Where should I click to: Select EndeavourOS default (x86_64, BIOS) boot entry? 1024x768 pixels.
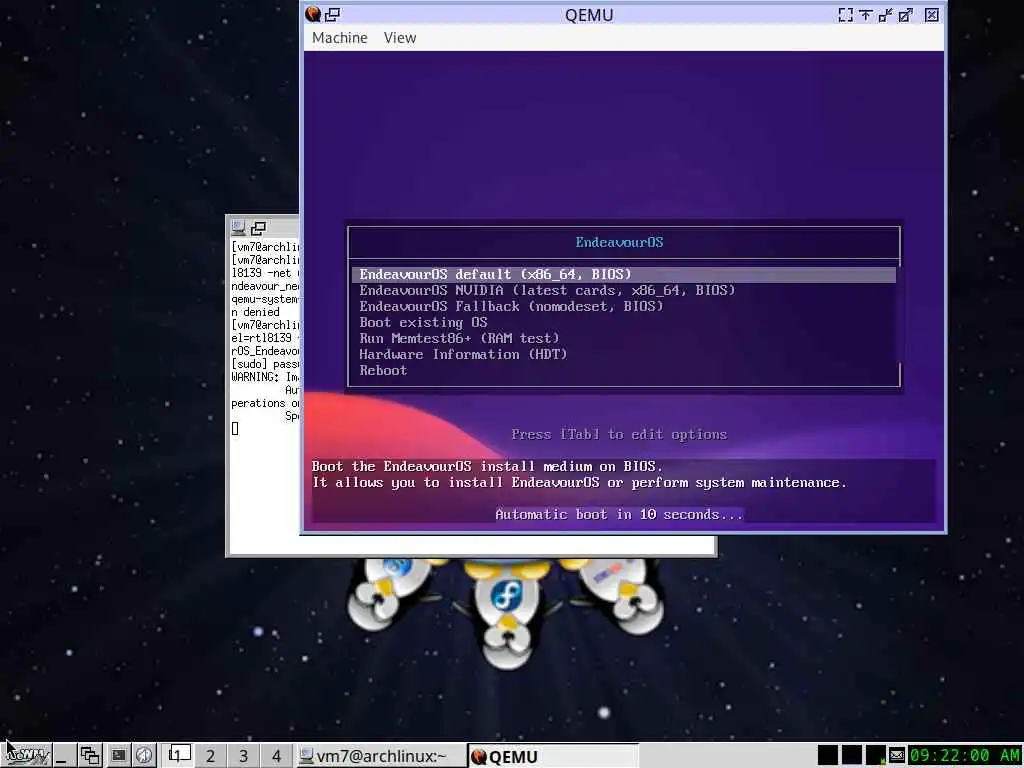coord(624,274)
